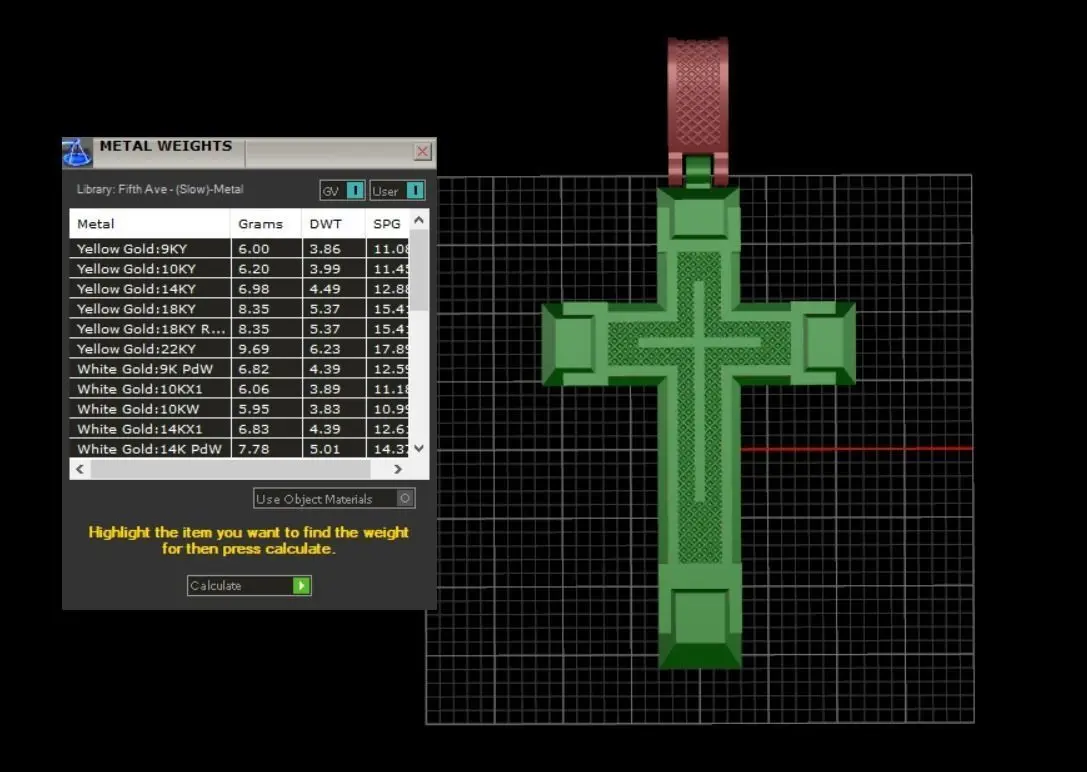The image size is (1087, 772).
Task: Select the Yellow Gold:18KY row
Action: tap(239, 309)
